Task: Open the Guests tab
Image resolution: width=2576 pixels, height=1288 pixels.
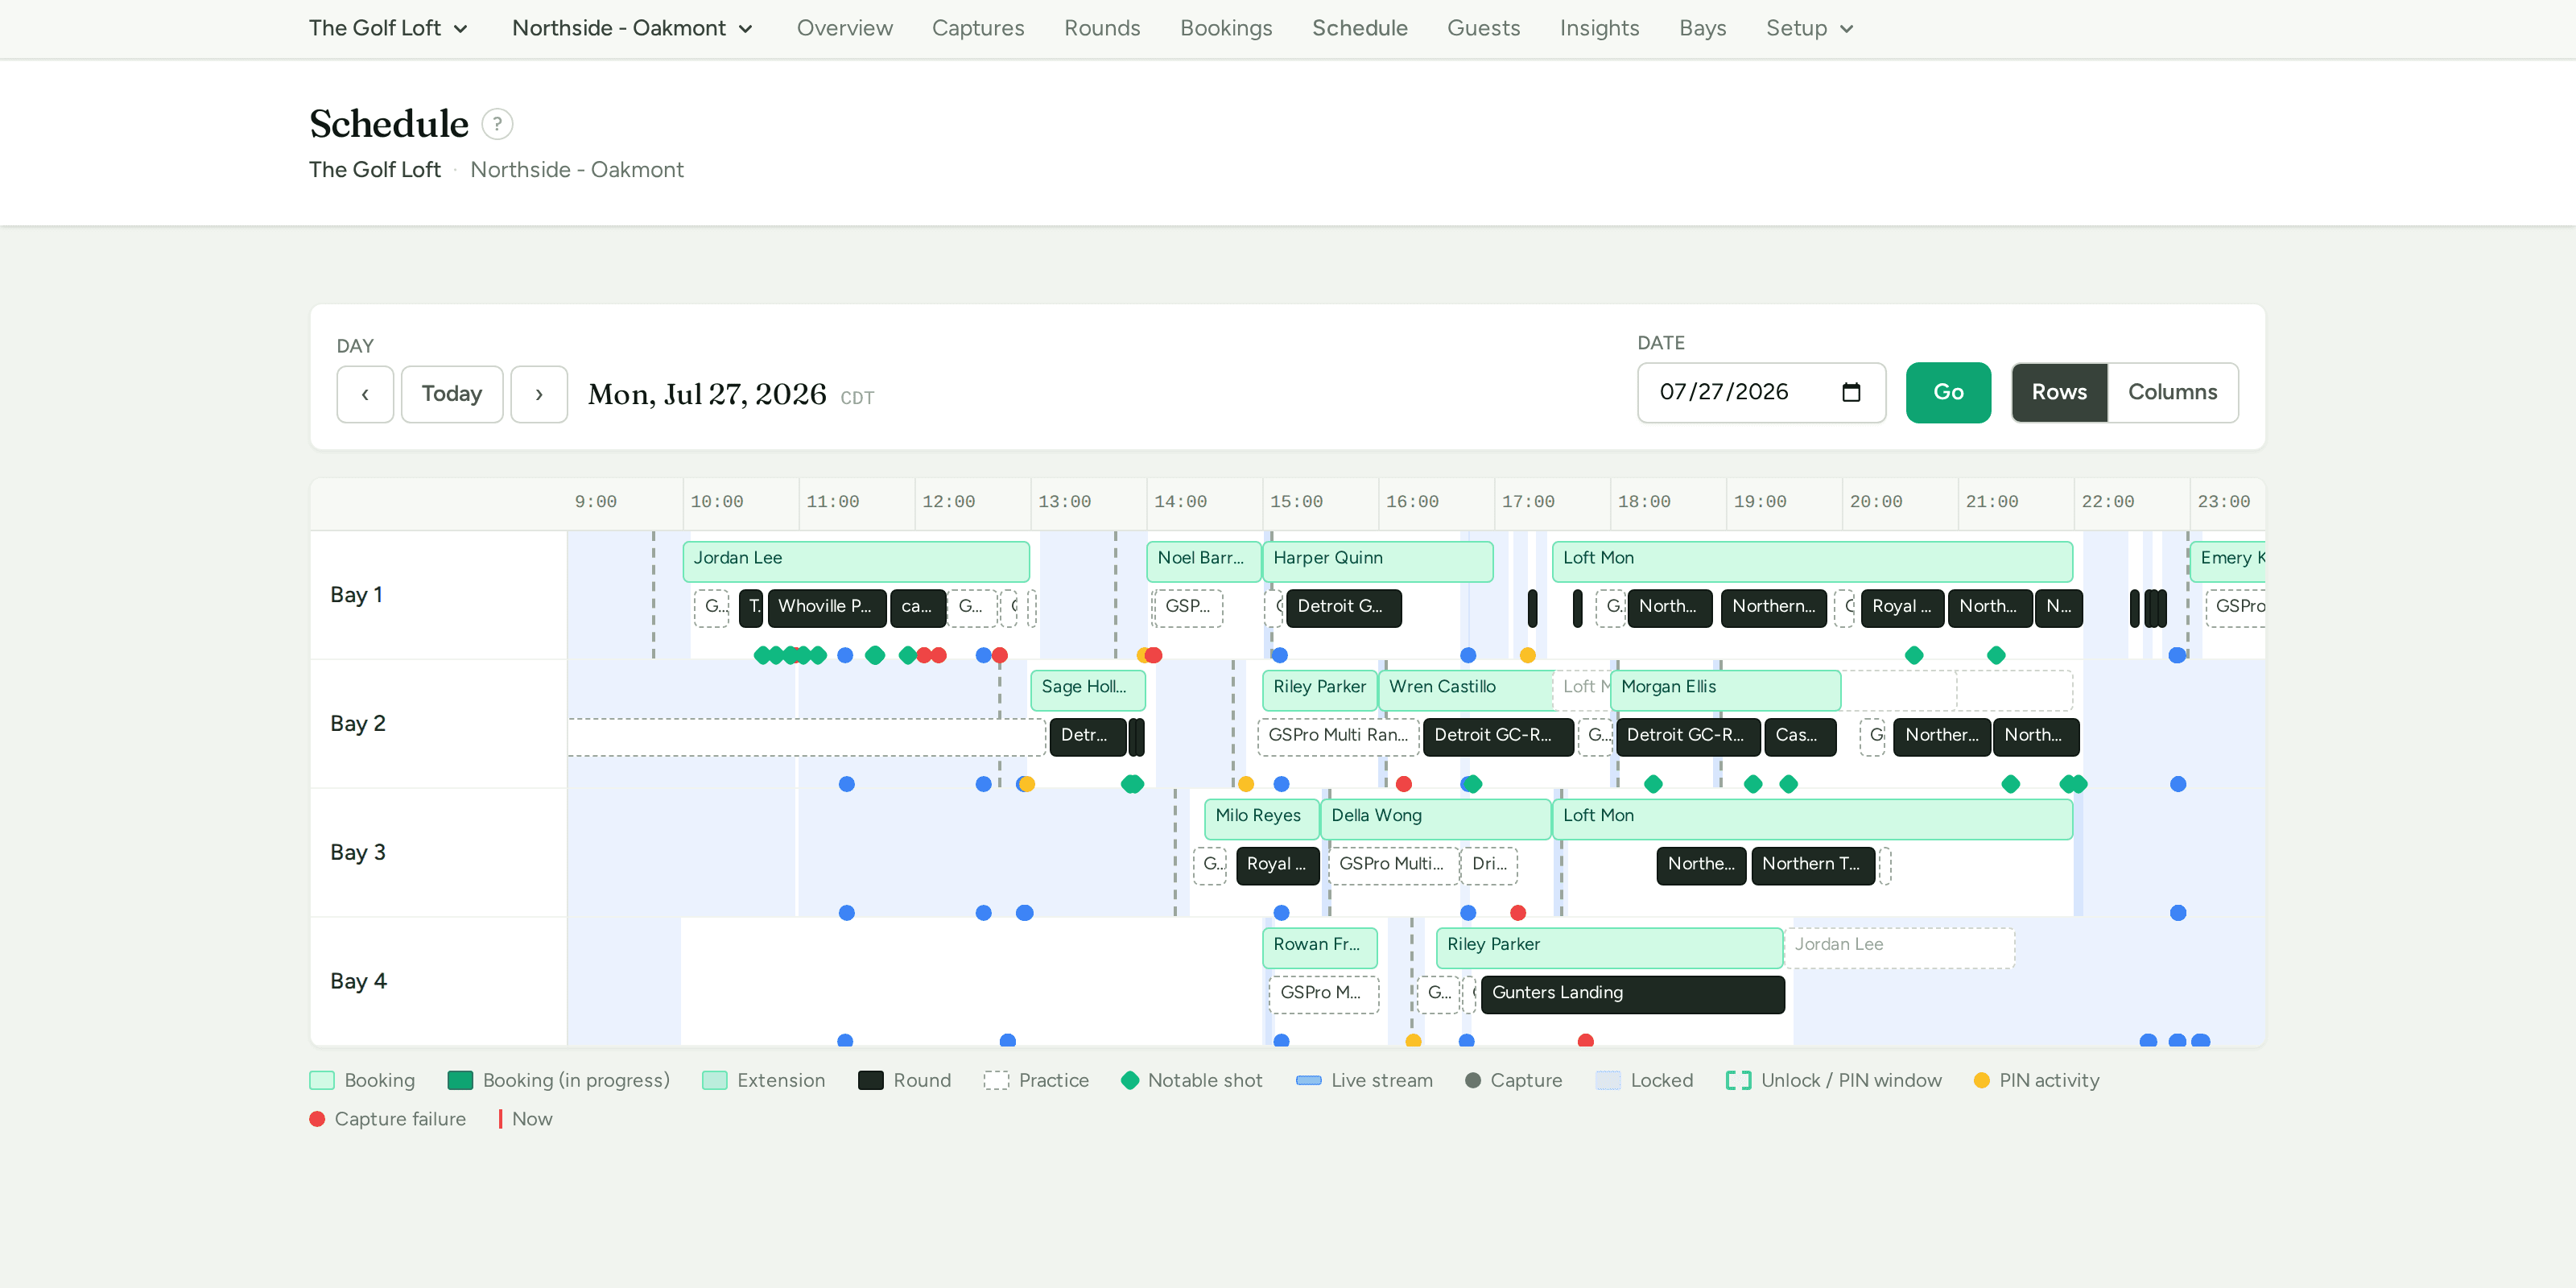Action: coord(1483,28)
